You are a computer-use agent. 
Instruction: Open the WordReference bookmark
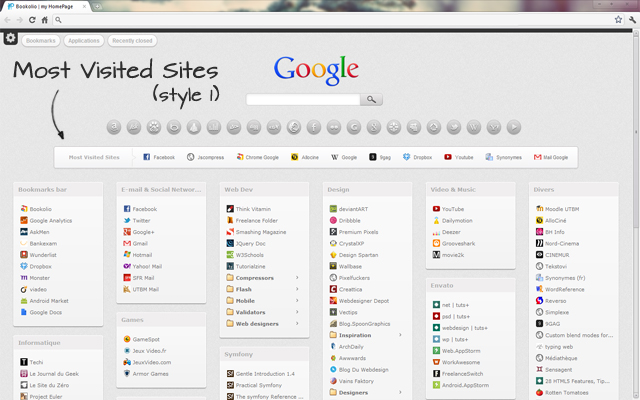pos(560,289)
